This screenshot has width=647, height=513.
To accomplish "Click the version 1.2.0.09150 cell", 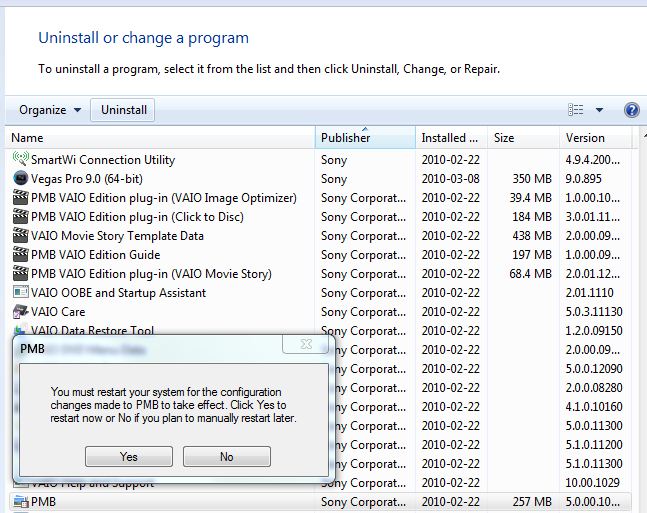I will [x=594, y=331].
